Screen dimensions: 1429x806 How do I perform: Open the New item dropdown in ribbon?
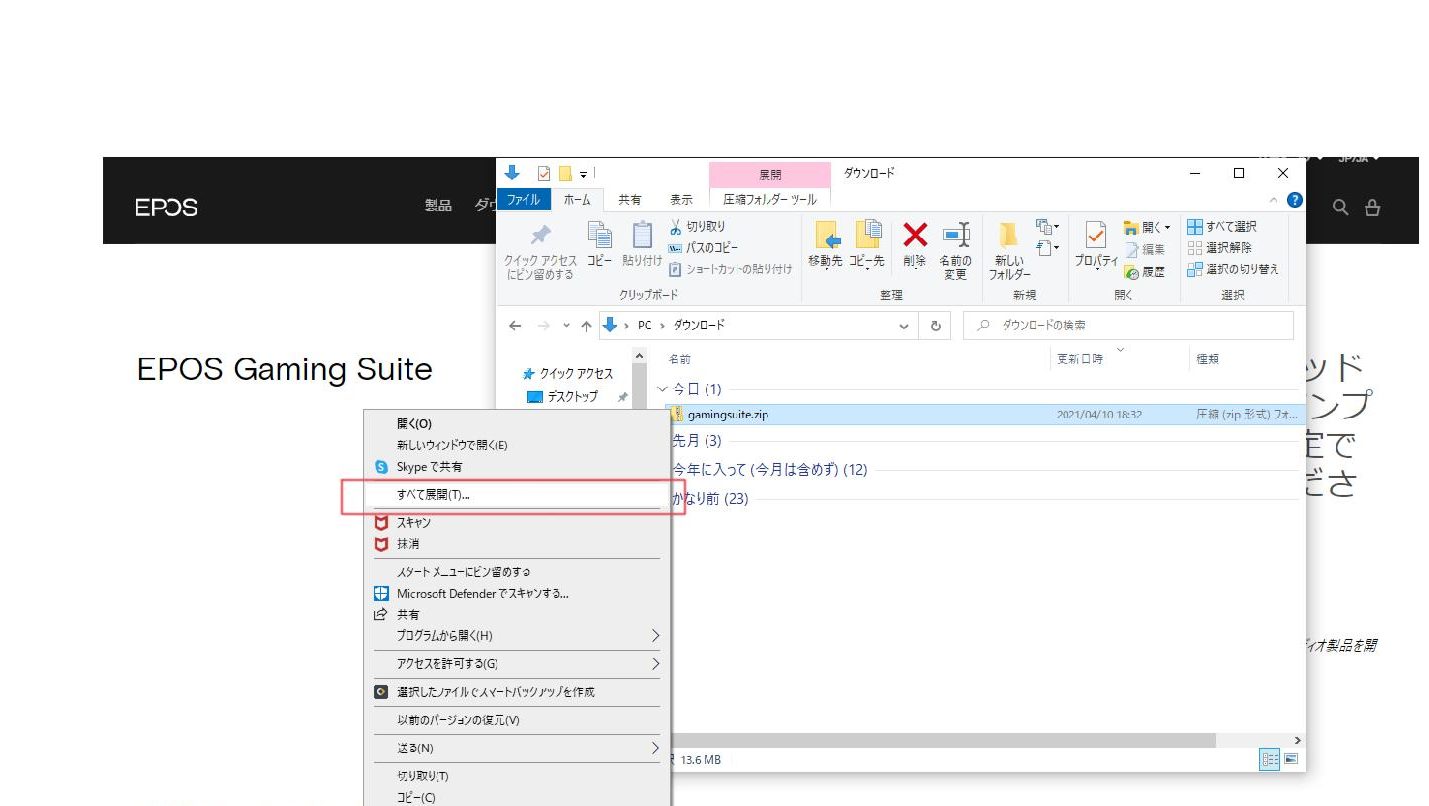coord(1047,227)
